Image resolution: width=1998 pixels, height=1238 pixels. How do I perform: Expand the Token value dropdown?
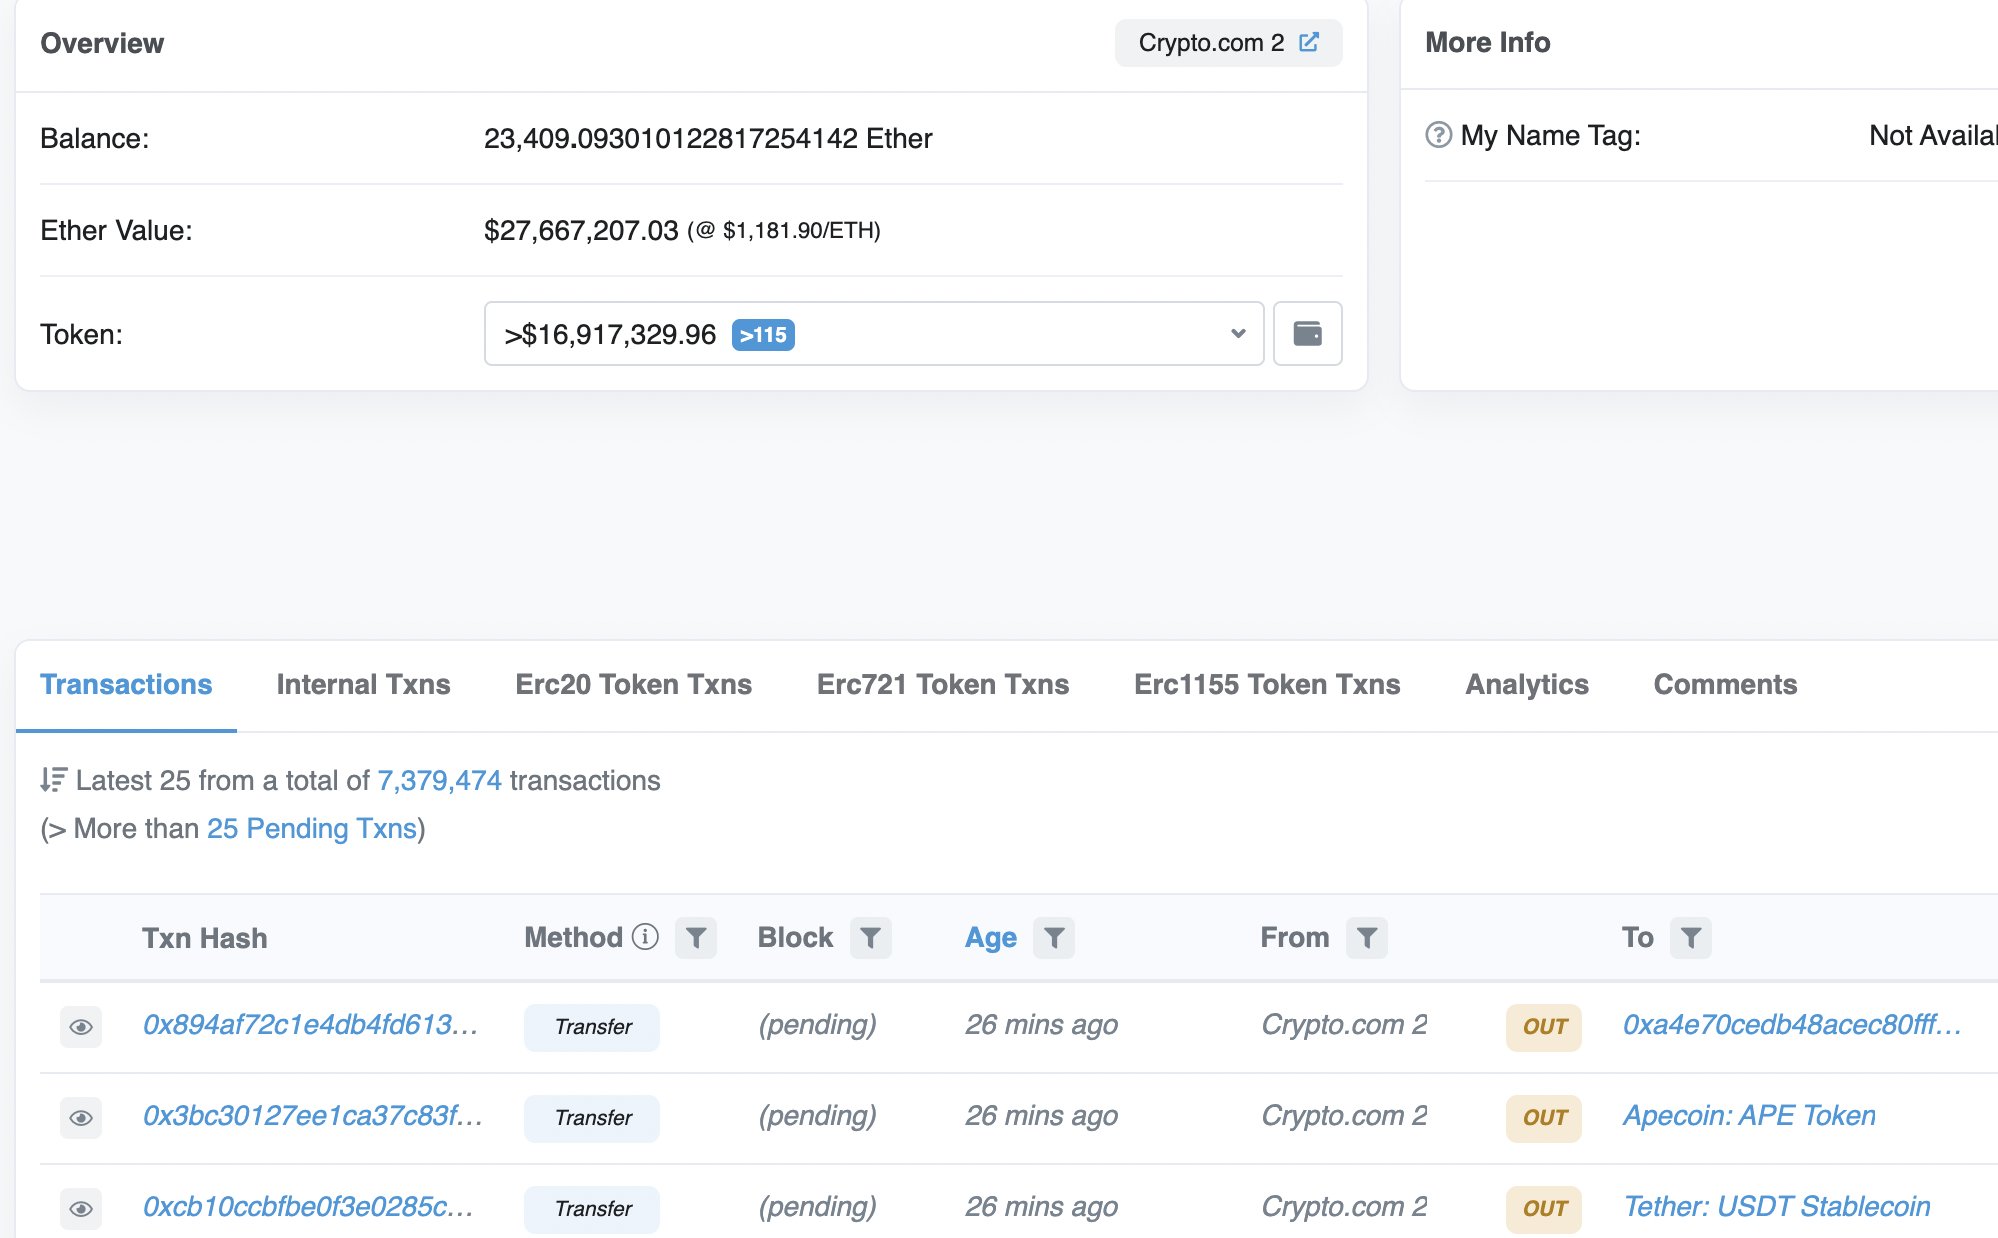(1237, 333)
